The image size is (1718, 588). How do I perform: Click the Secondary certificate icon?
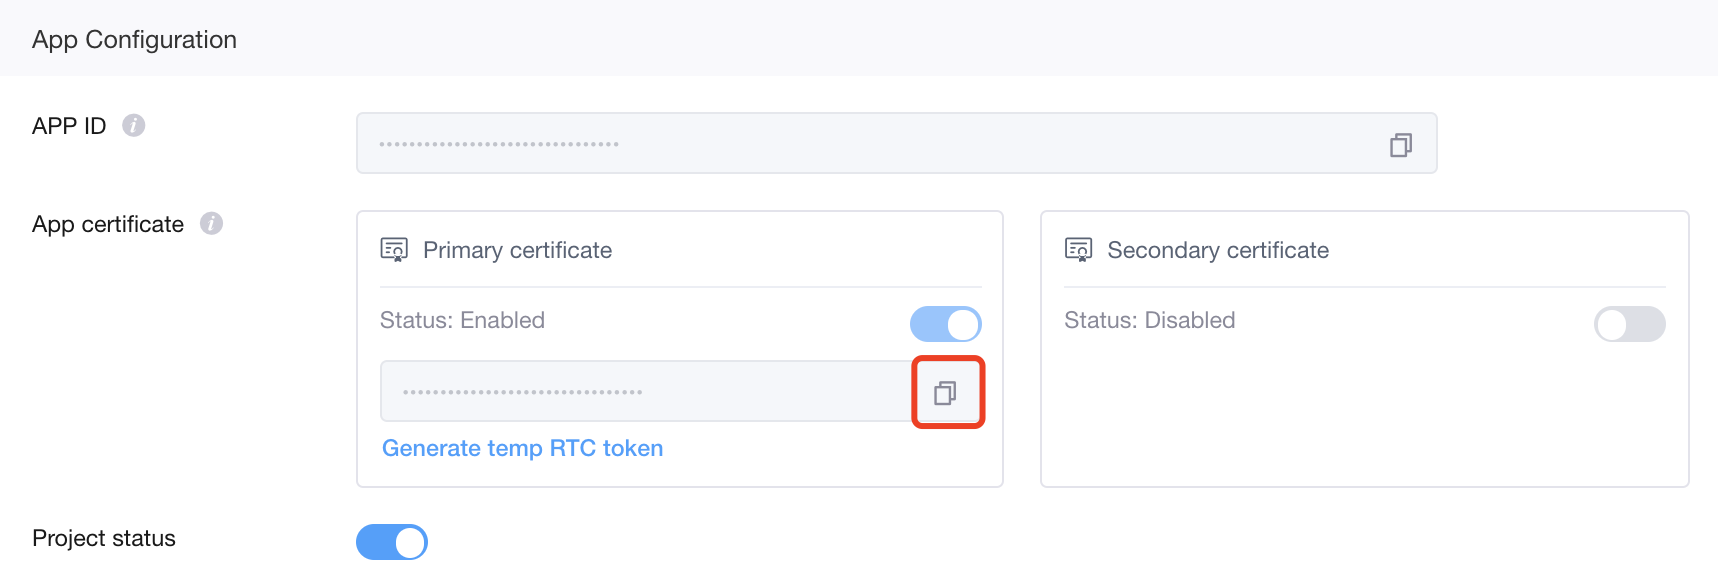pyautogui.click(x=1078, y=250)
